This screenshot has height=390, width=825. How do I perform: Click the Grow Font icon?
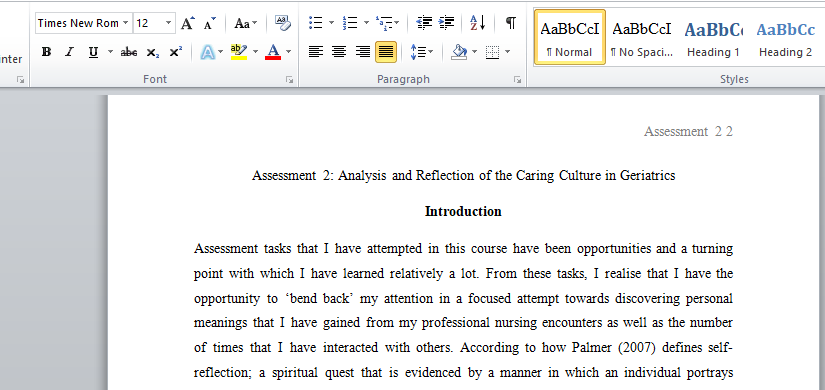pos(188,23)
